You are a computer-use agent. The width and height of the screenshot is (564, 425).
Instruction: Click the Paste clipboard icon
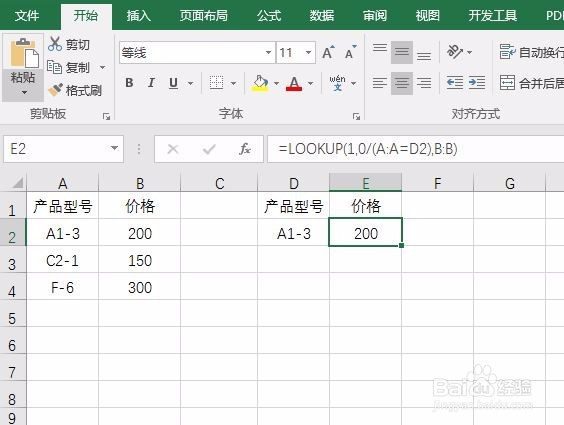click(23, 52)
